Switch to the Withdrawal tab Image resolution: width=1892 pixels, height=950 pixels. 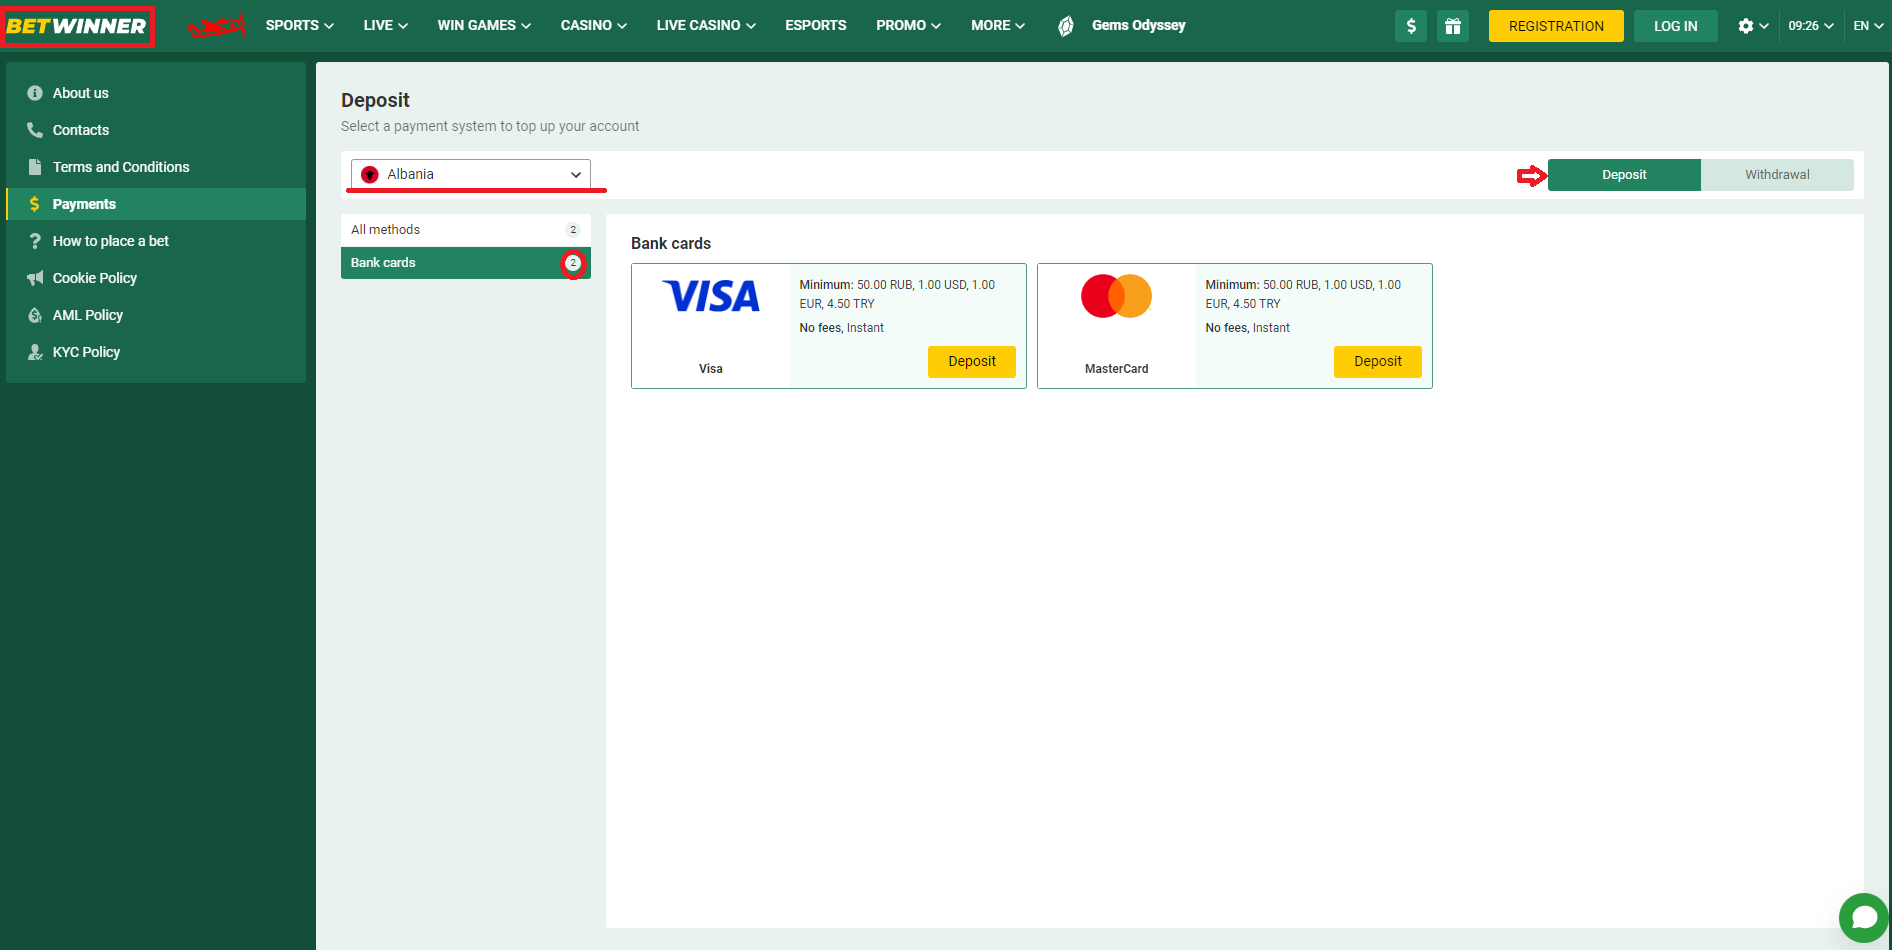1777,175
